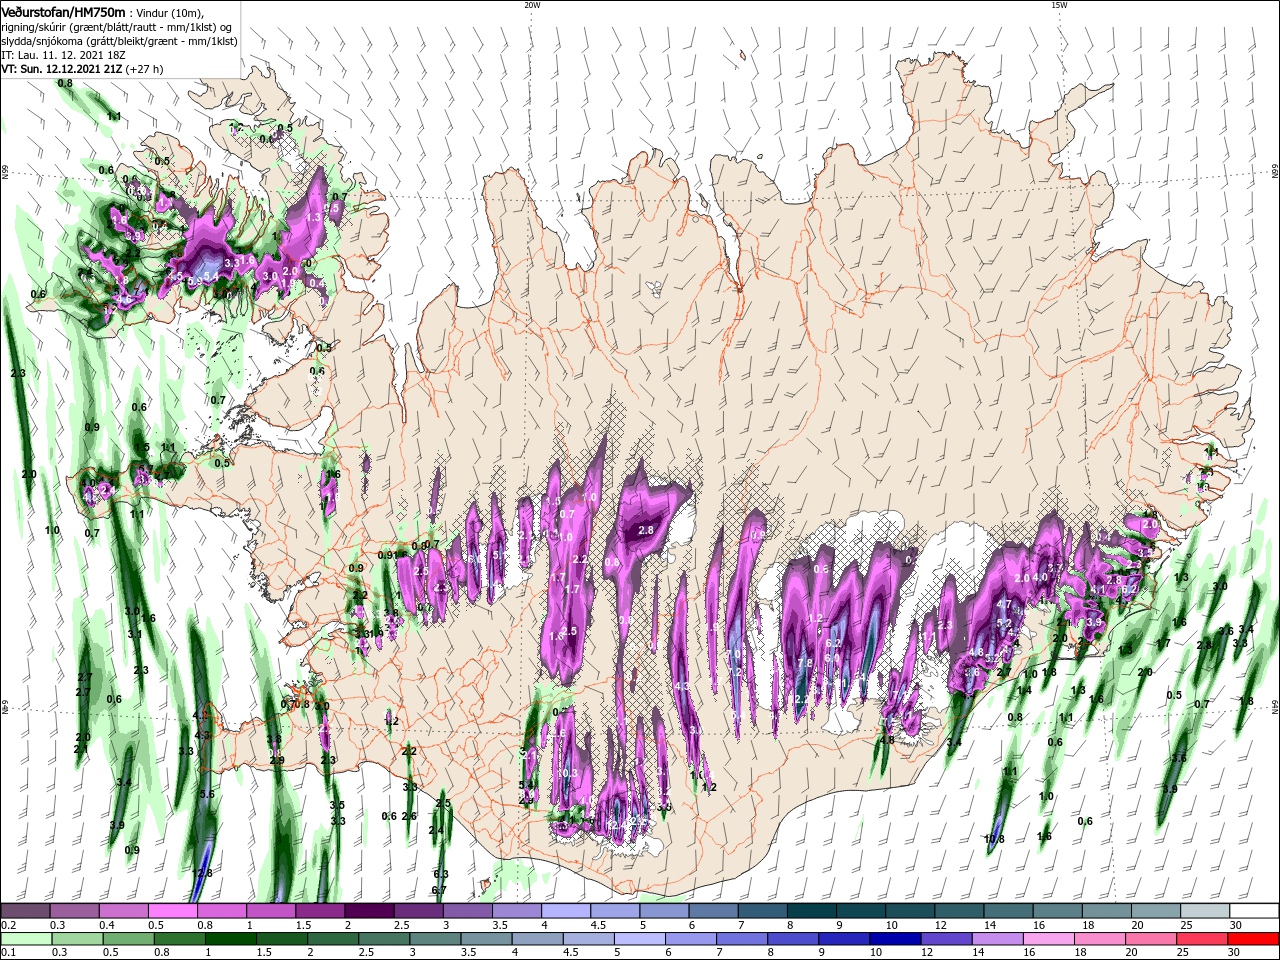Pick the top-row dark teal swatch for 8
The width and height of the screenshot is (1280, 960).
[812, 911]
